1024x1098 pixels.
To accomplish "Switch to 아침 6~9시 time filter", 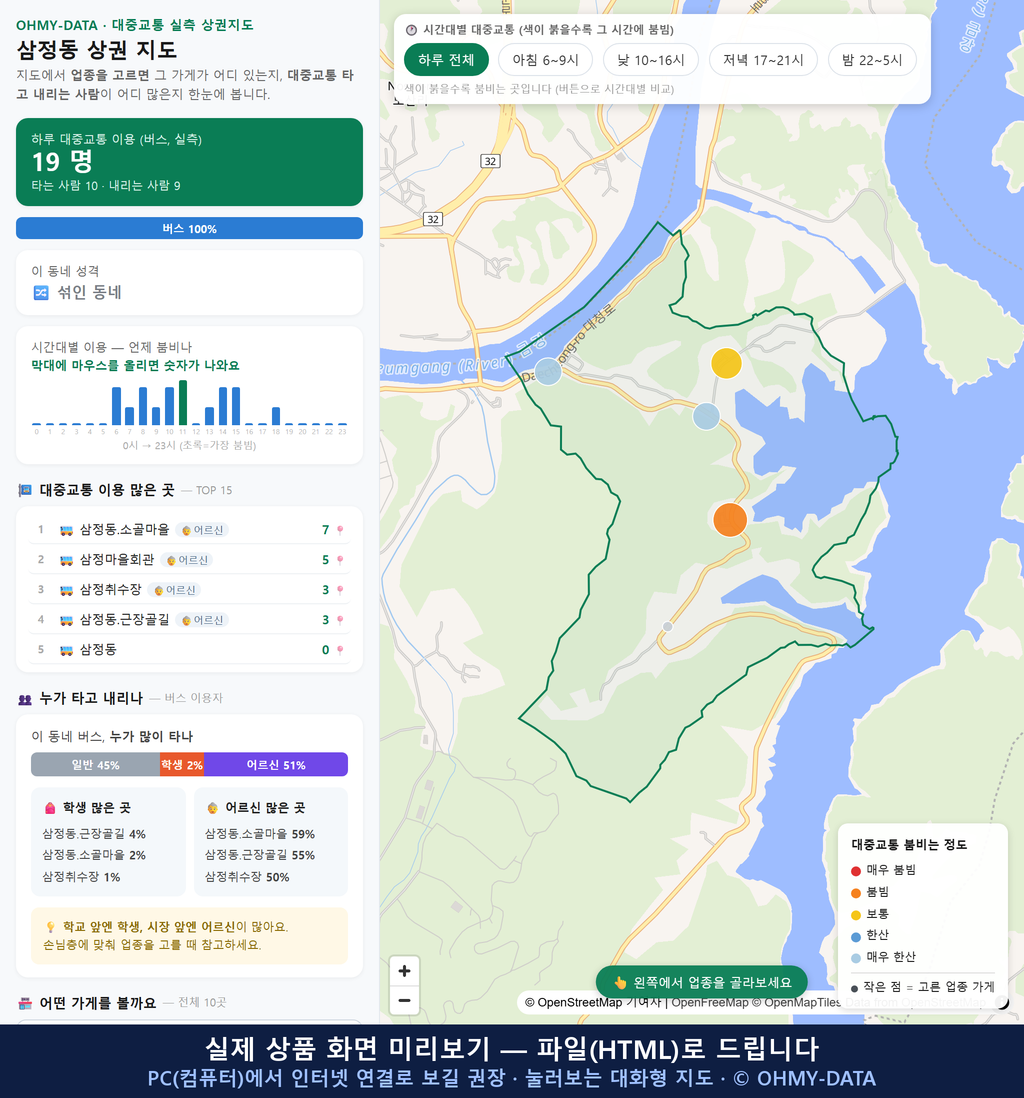I will point(546,60).
